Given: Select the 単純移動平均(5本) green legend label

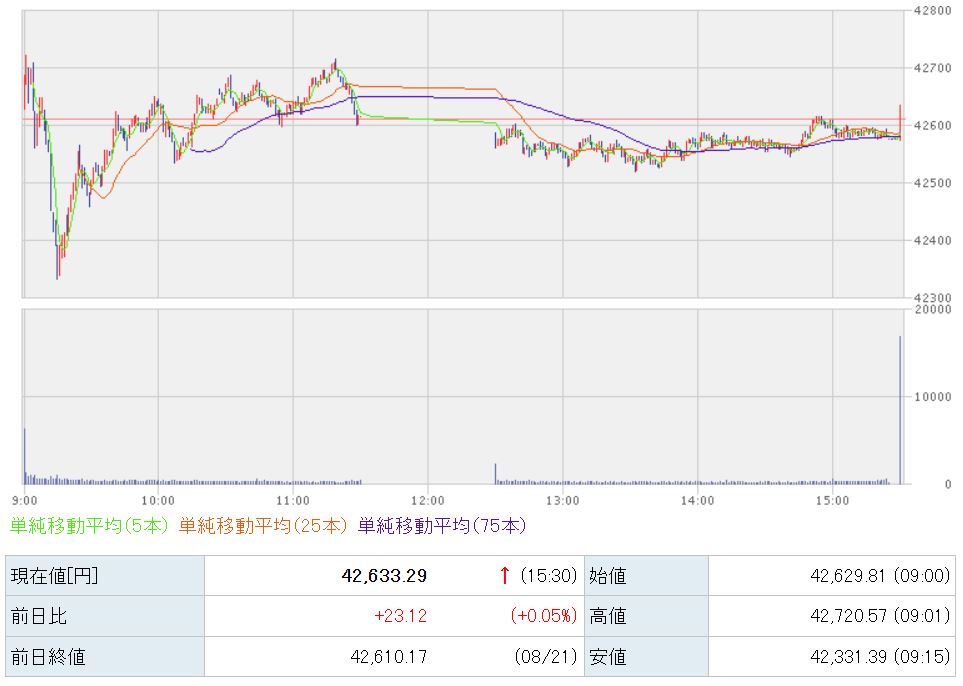Looking at the screenshot, I should point(89,526).
